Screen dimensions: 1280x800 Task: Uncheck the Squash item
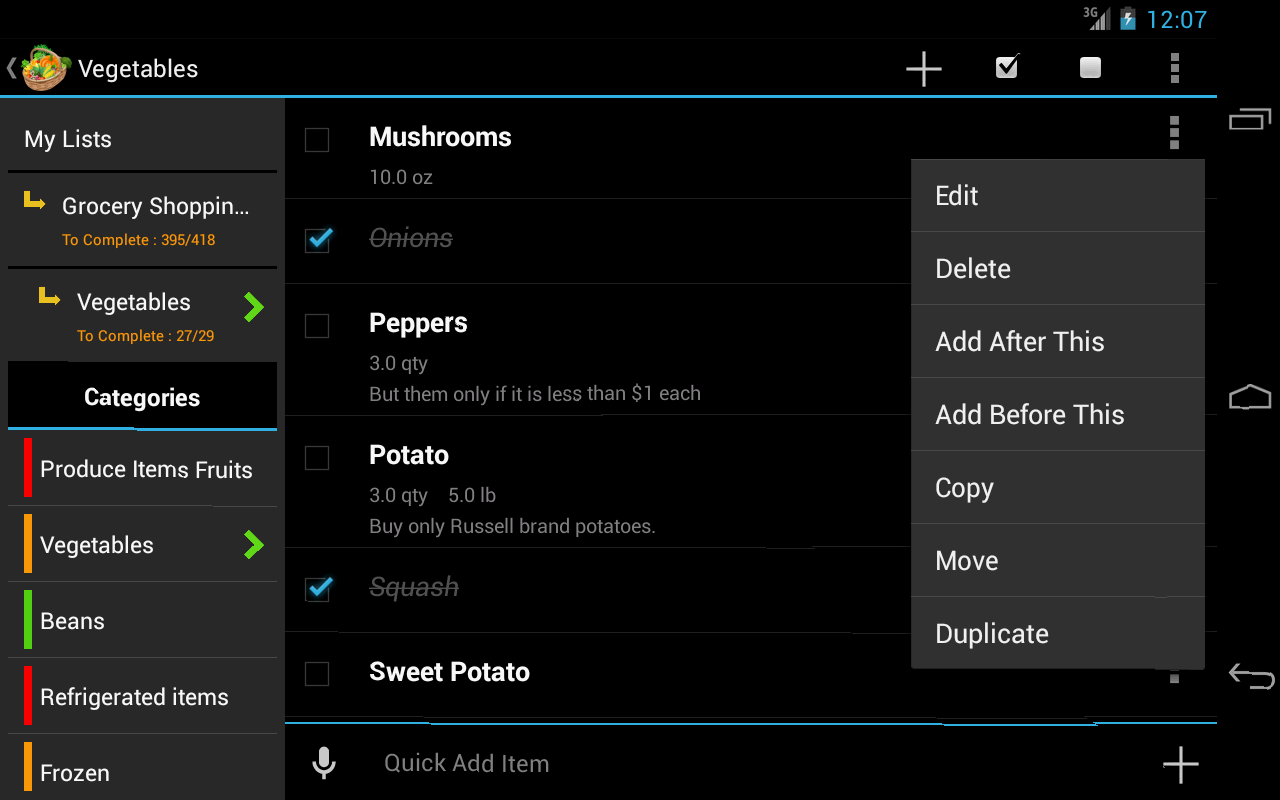pos(317,590)
